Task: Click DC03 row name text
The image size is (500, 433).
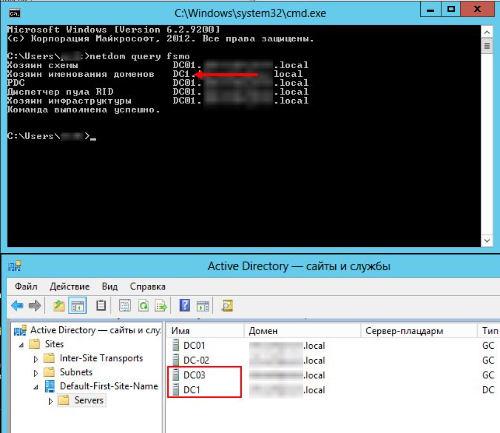Action: point(194,375)
